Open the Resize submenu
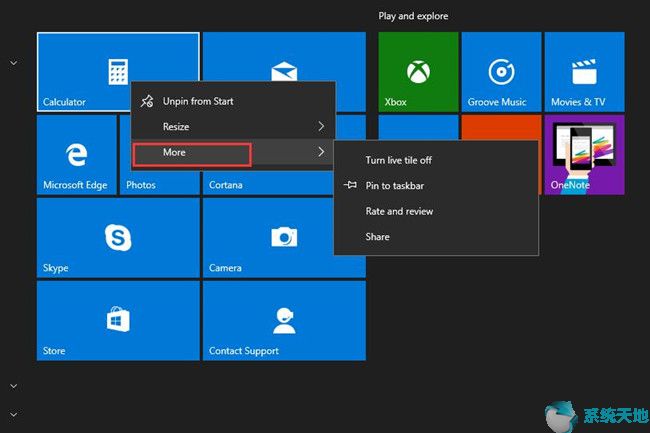The height and width of the screenshot is (433, 650). click(x=233, y=126)
